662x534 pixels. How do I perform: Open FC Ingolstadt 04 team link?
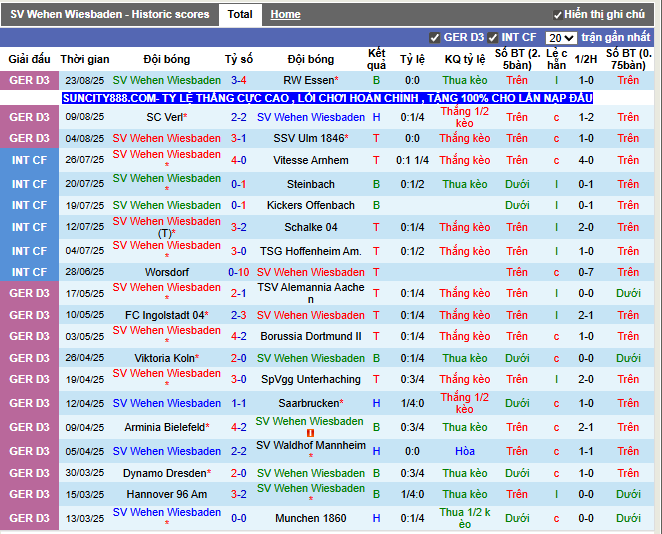(167, 315)
